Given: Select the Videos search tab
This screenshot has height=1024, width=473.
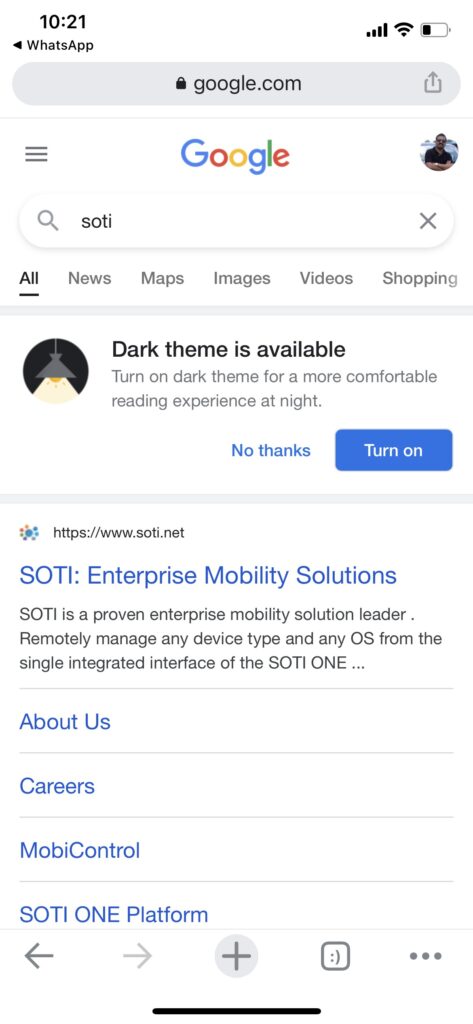Looking at the screenshot, I should point(326,278).
